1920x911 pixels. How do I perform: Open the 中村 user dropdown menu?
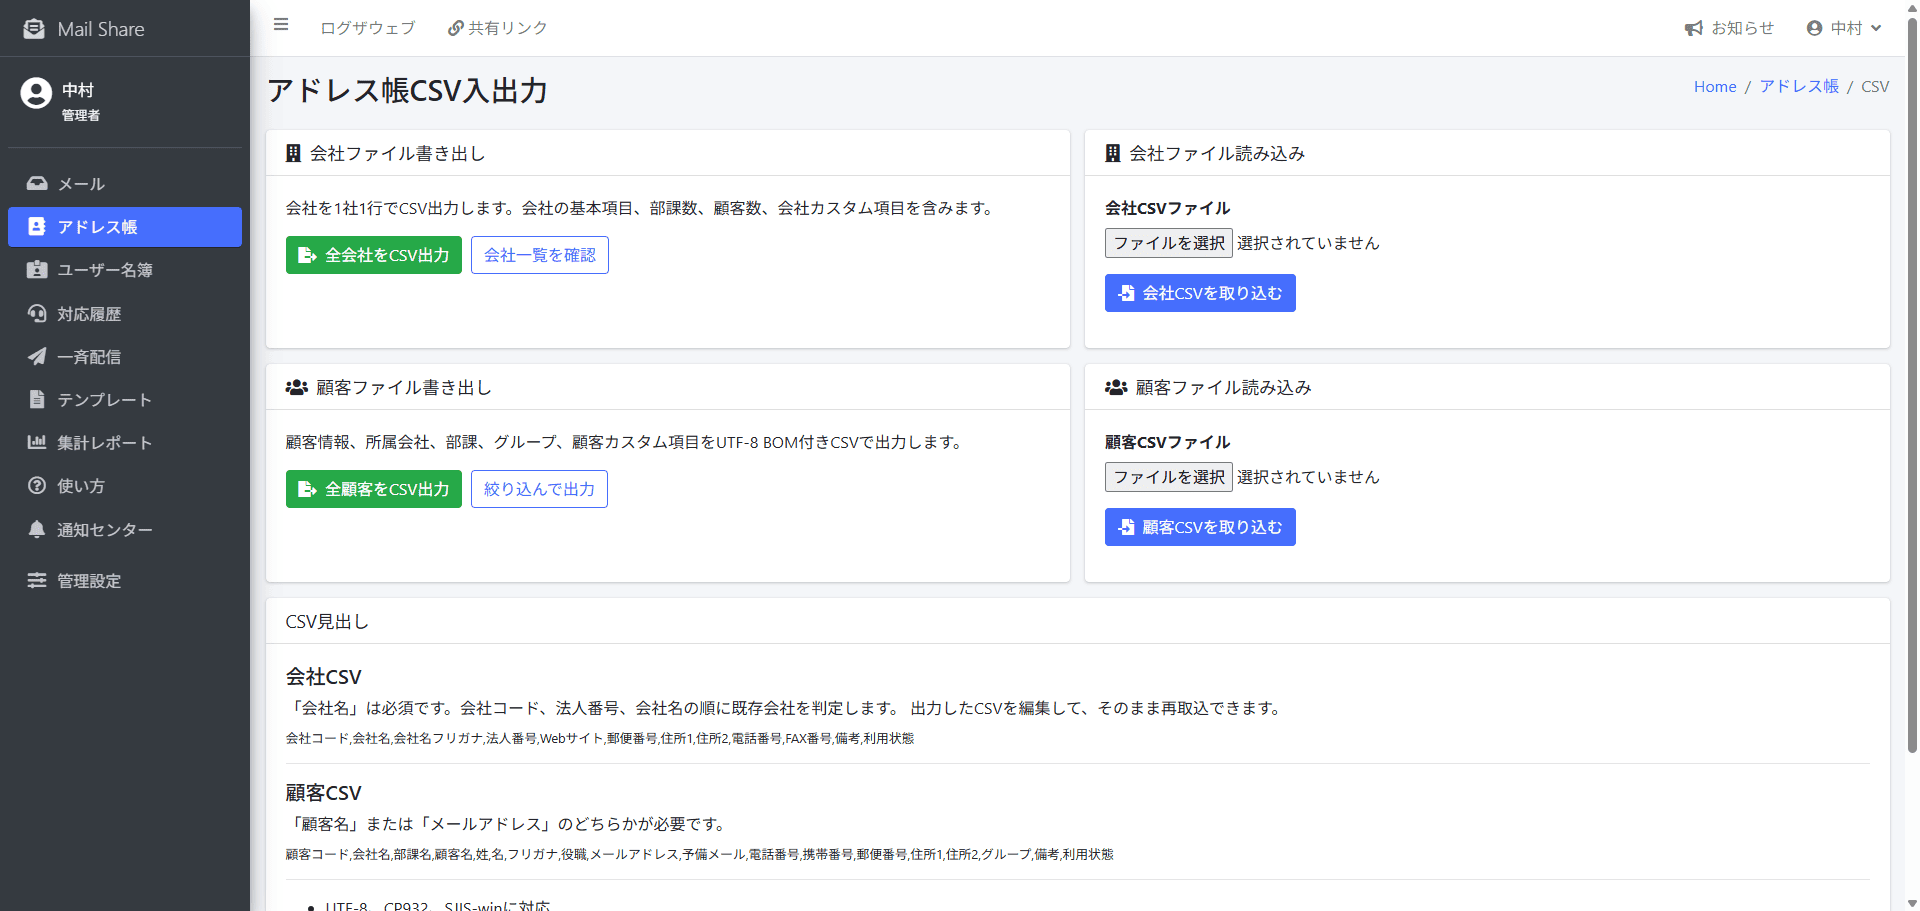point(1844,28)
